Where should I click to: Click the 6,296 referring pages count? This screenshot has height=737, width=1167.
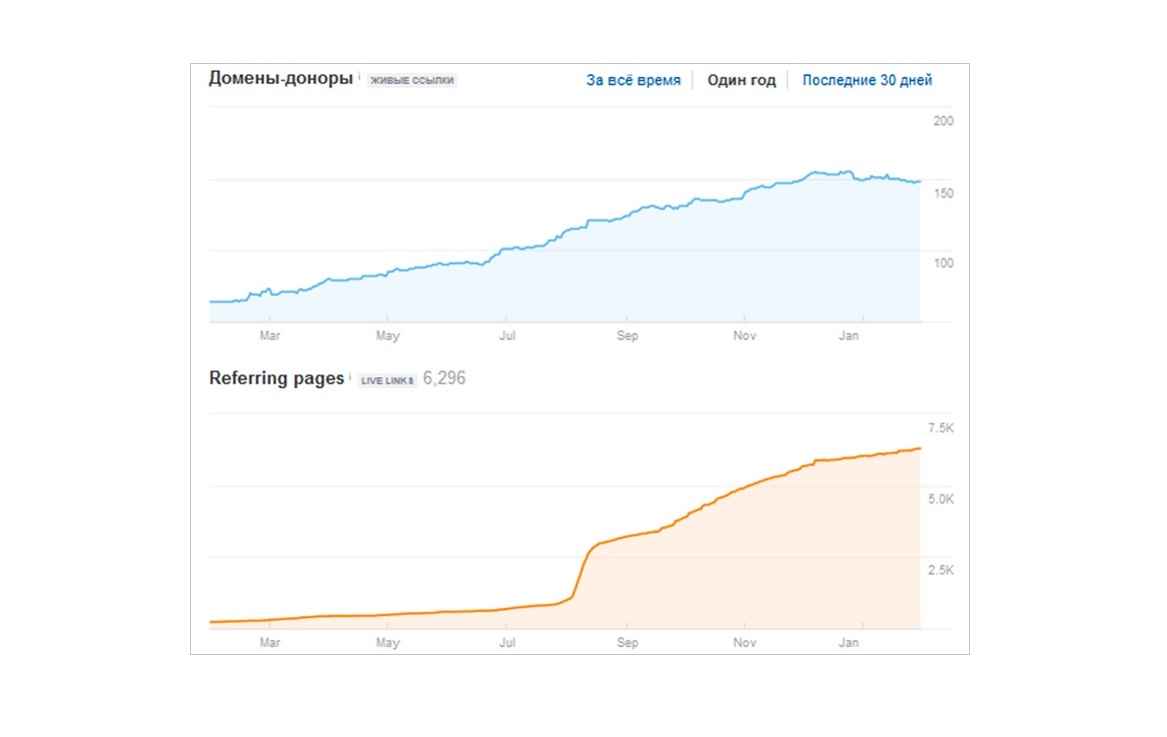[x=444, y=378]
